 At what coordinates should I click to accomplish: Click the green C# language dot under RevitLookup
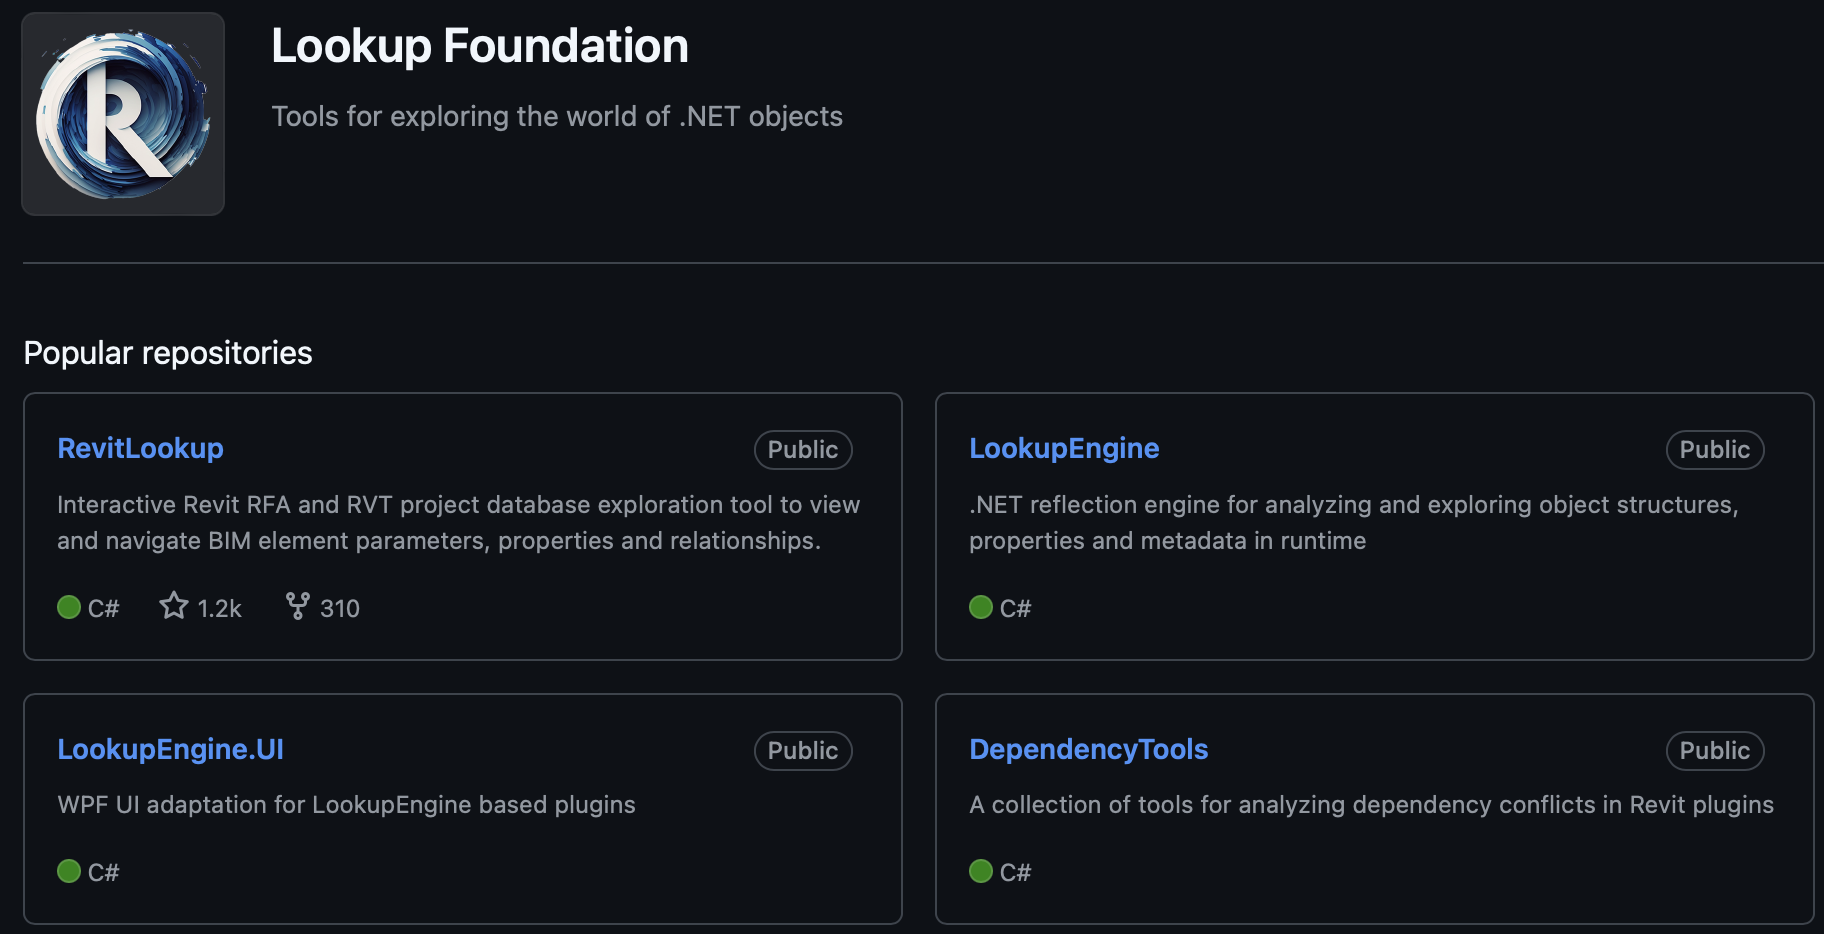(x=67, y=607)
